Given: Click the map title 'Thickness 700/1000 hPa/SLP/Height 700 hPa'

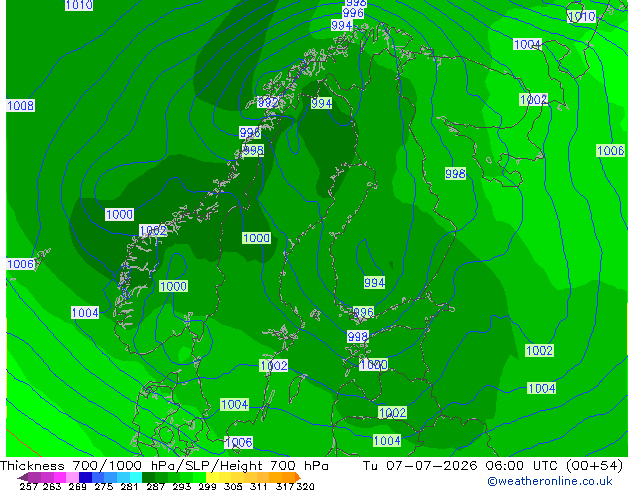Looking at the screenshot, I should click(x=164, y=466).
